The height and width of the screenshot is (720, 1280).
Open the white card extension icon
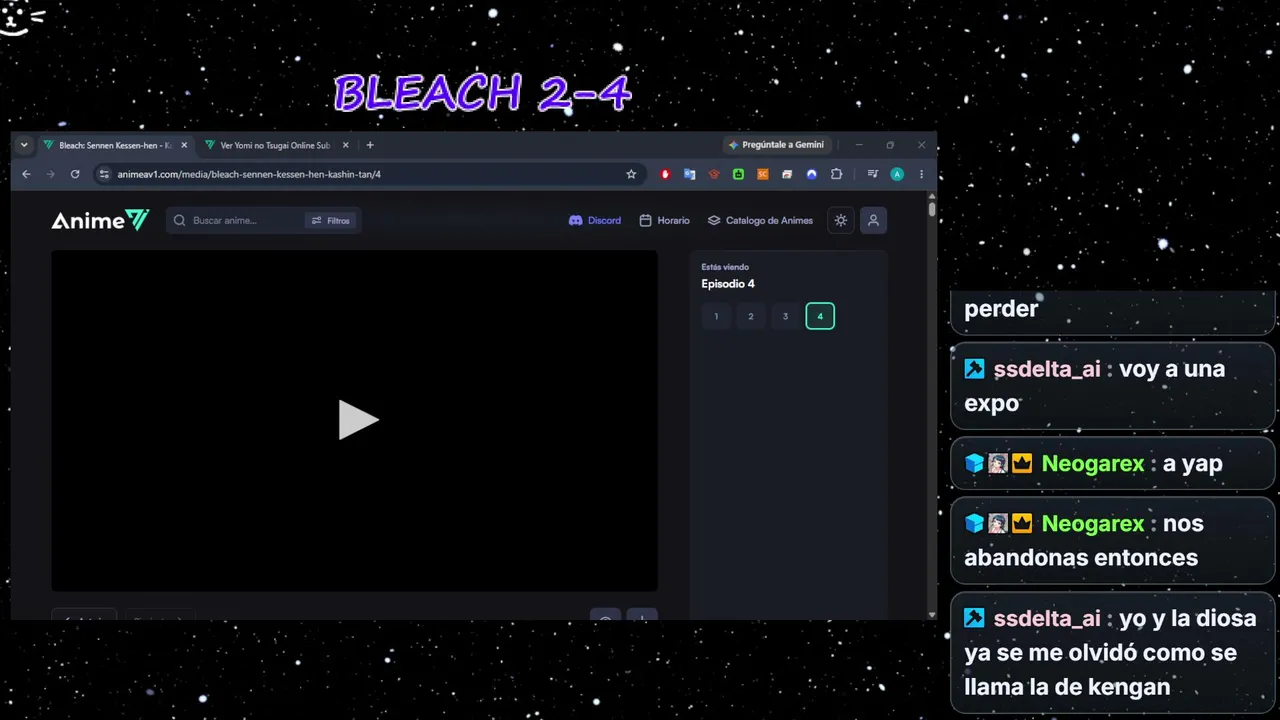[x=787, y=174]
